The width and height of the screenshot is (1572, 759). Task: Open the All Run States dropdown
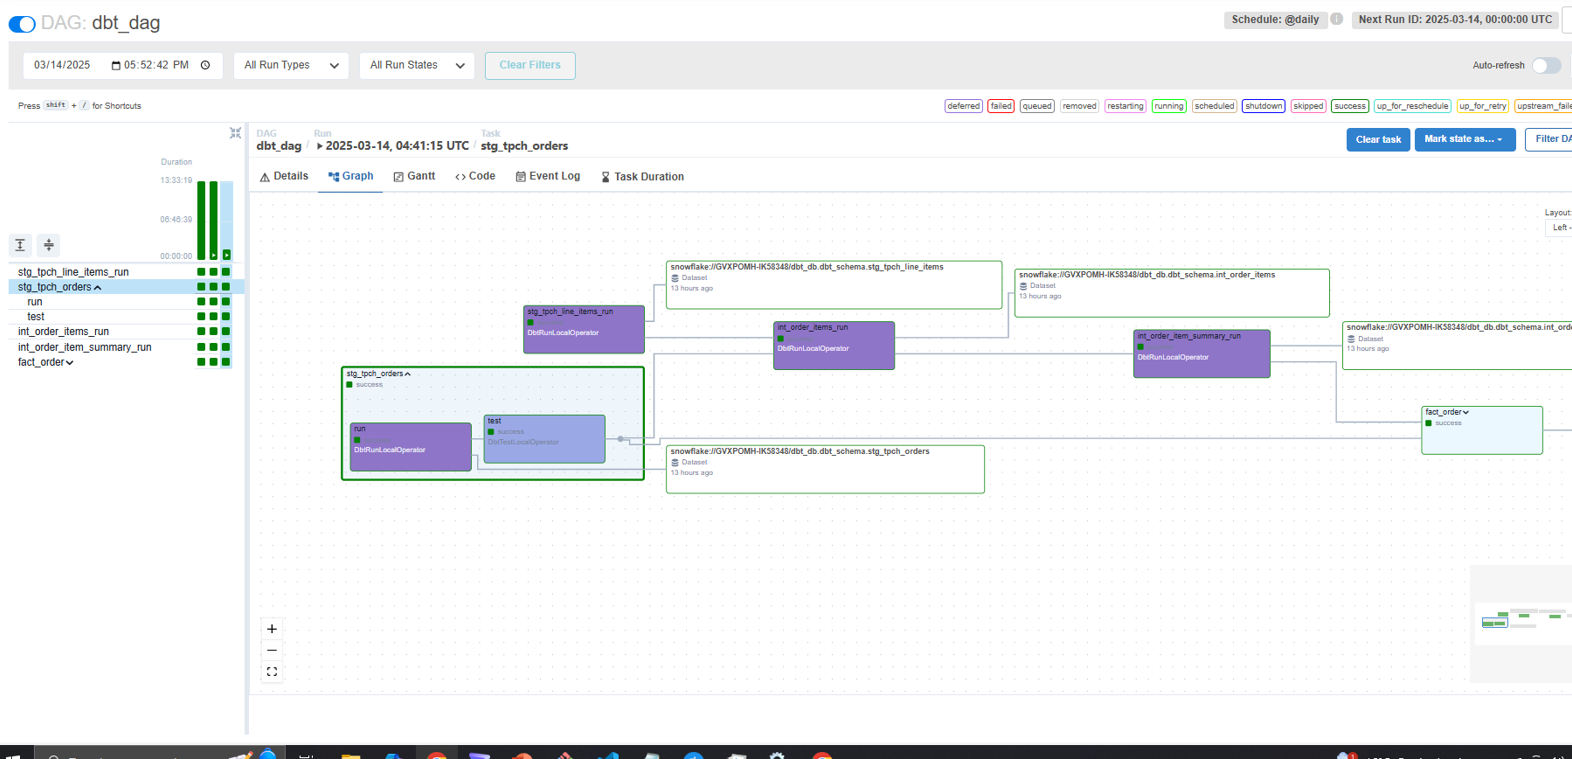point(417,65)
